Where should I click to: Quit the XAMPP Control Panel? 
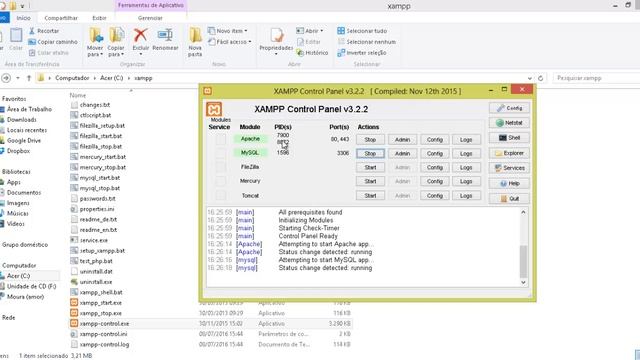[509, 199]
